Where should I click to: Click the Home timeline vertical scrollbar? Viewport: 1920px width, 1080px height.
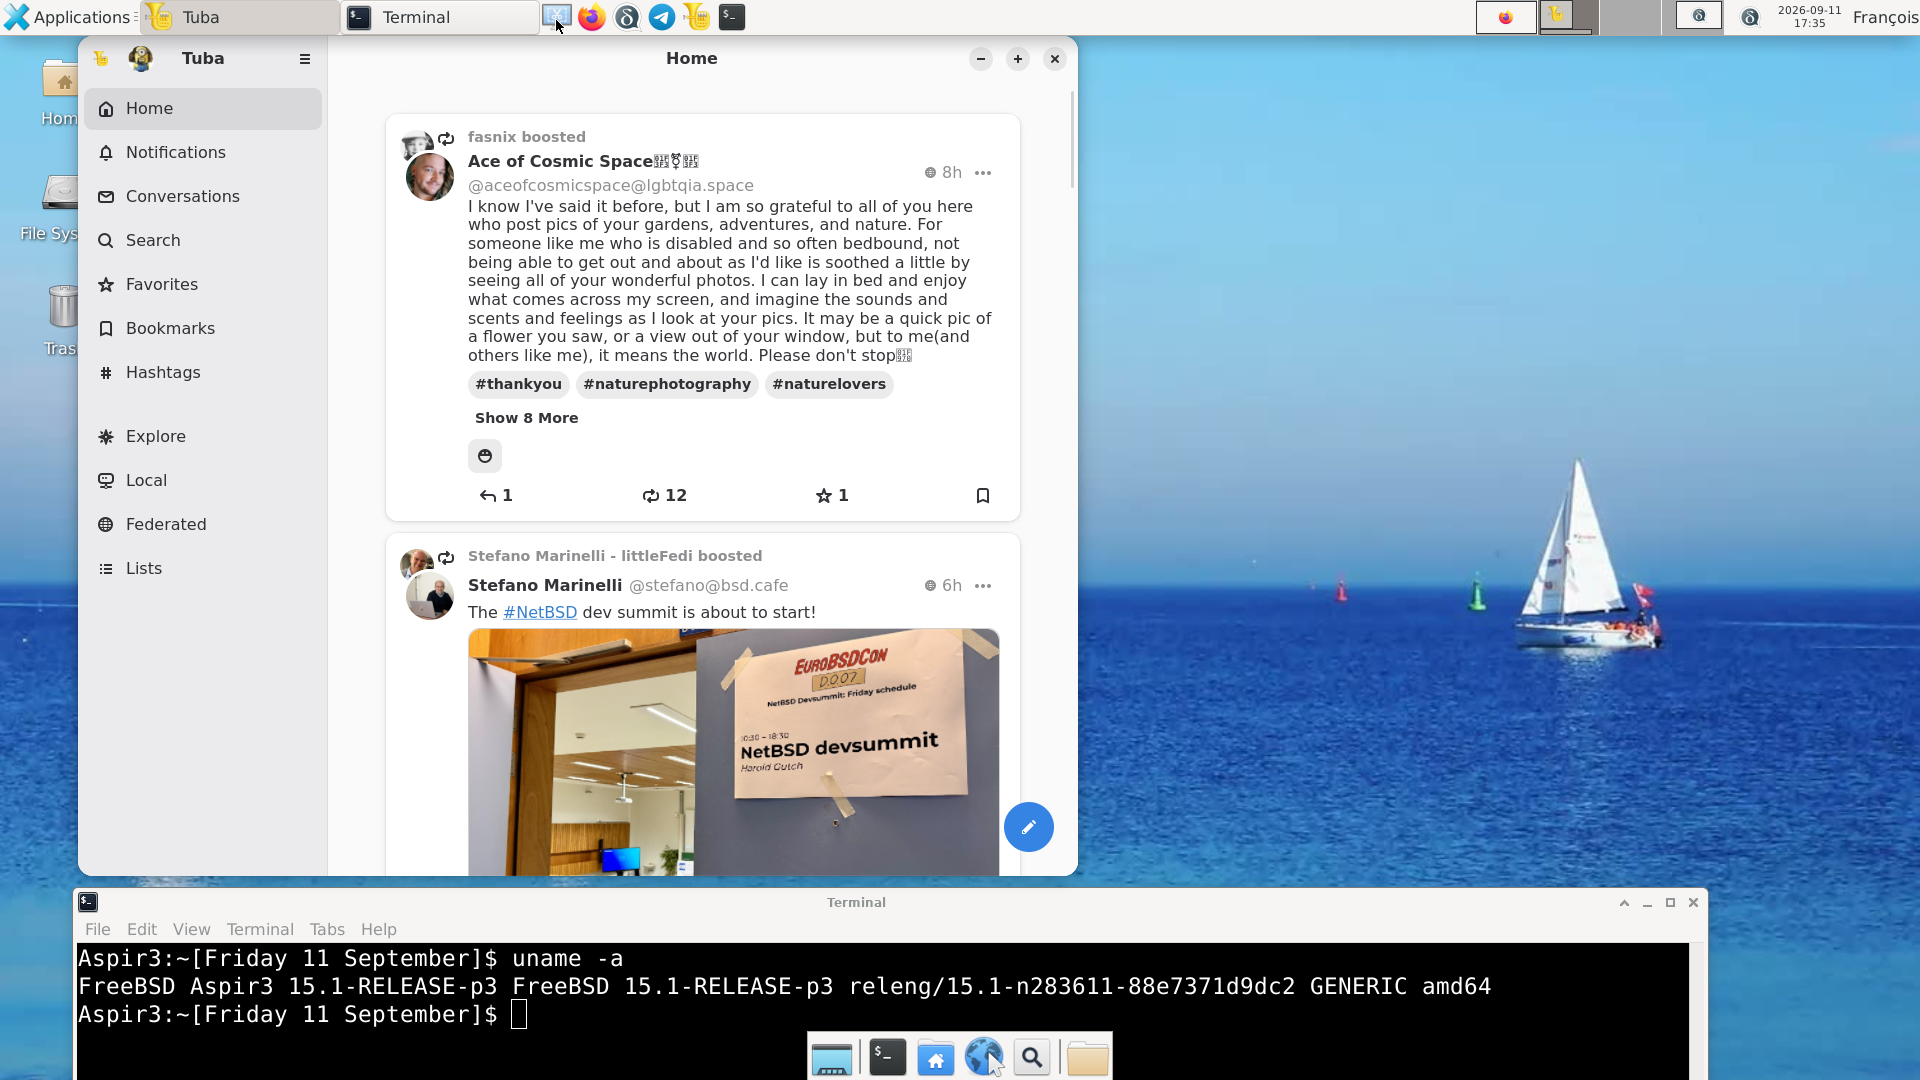pos(1072,139)
